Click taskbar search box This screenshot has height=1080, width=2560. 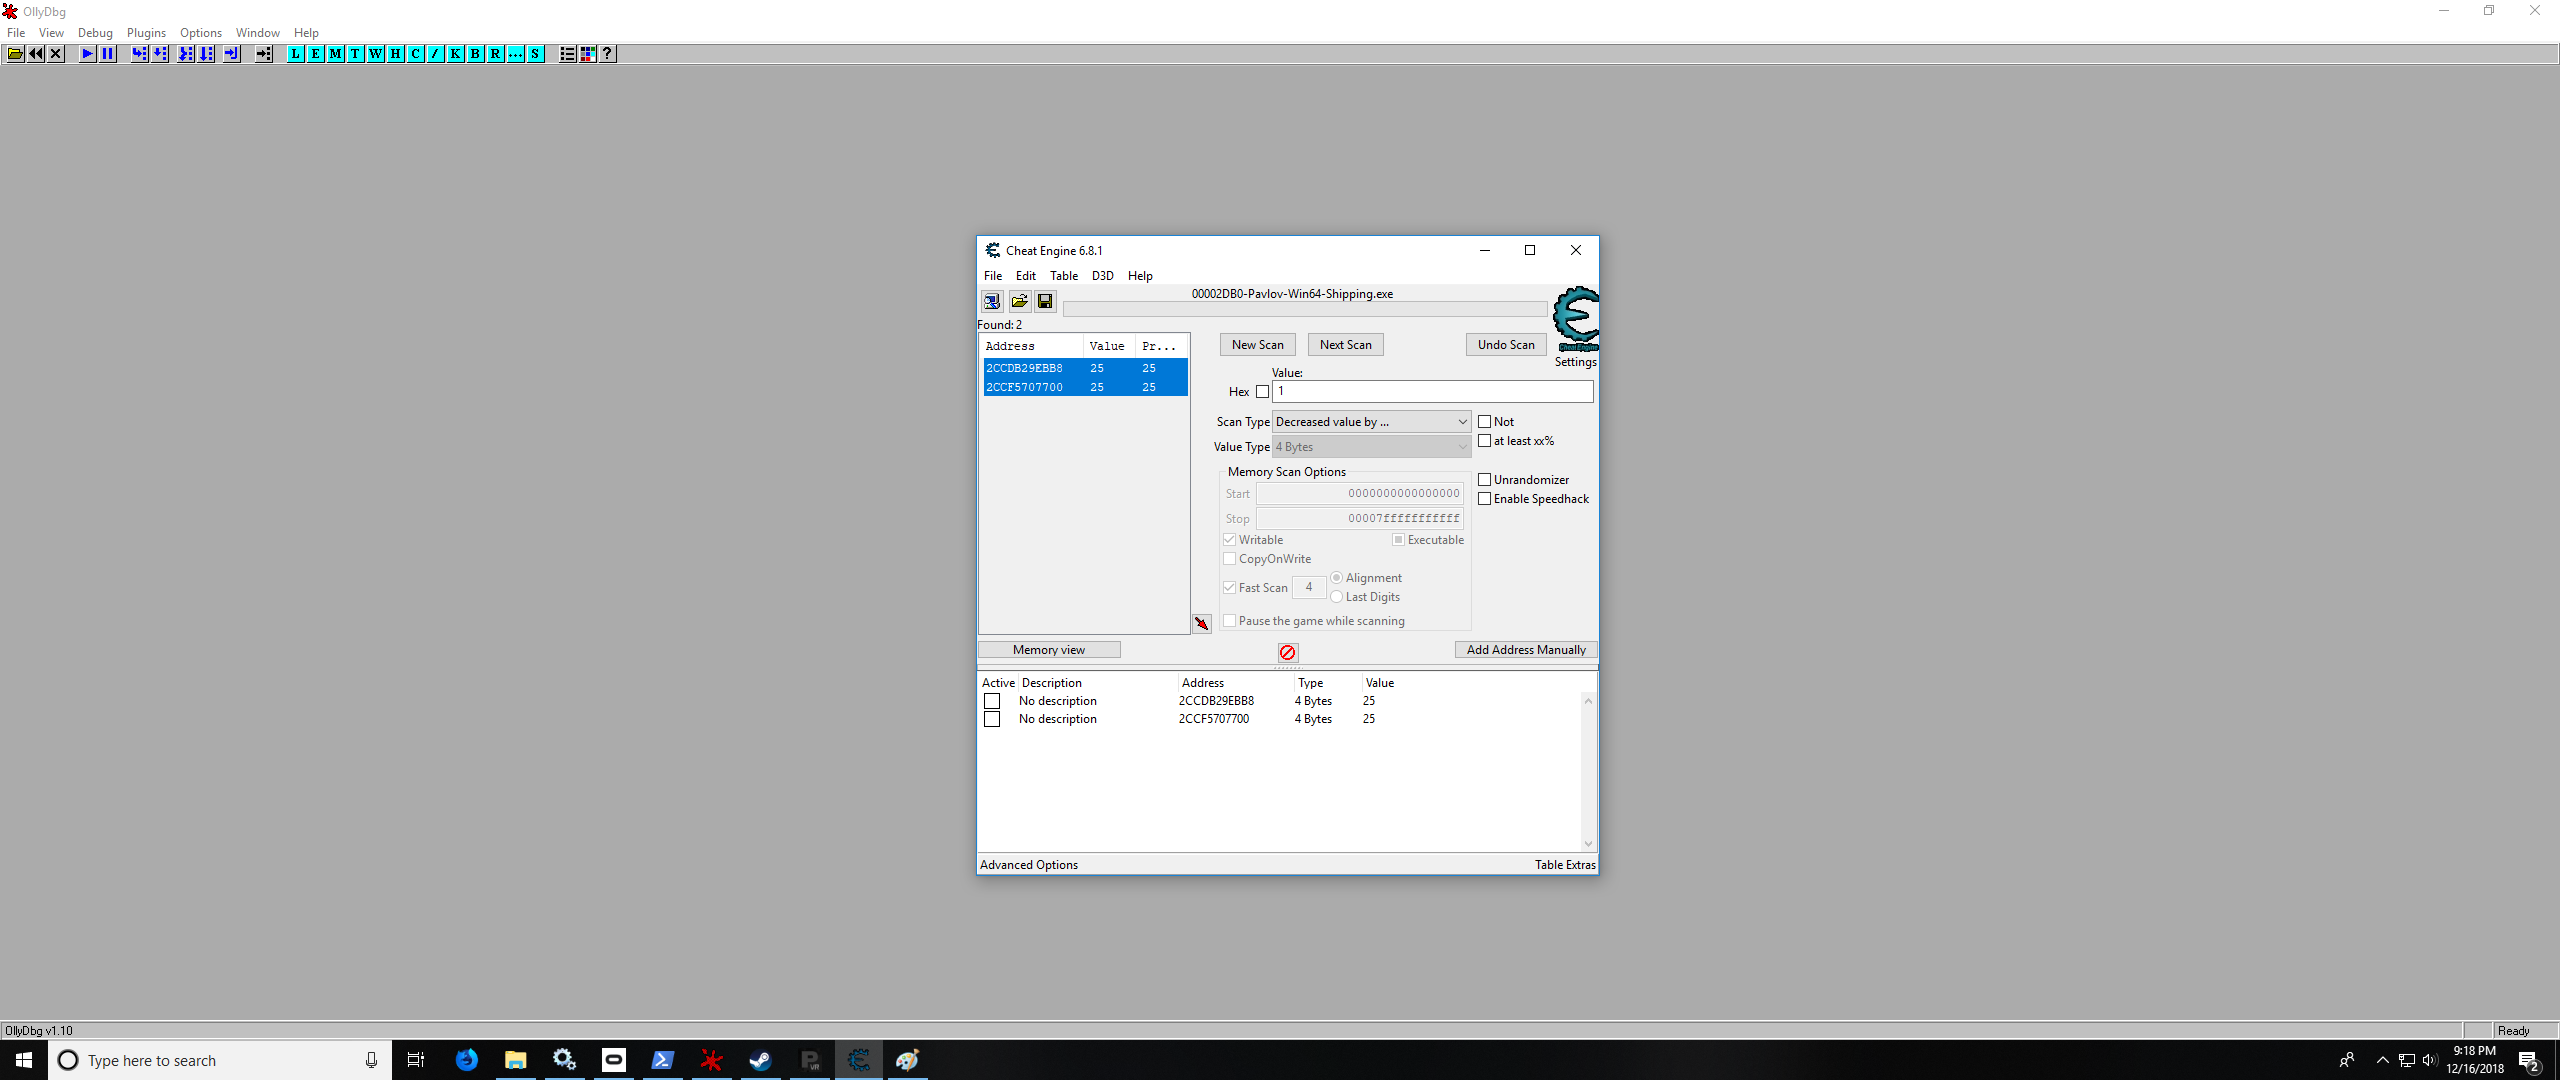(219, 1060)
